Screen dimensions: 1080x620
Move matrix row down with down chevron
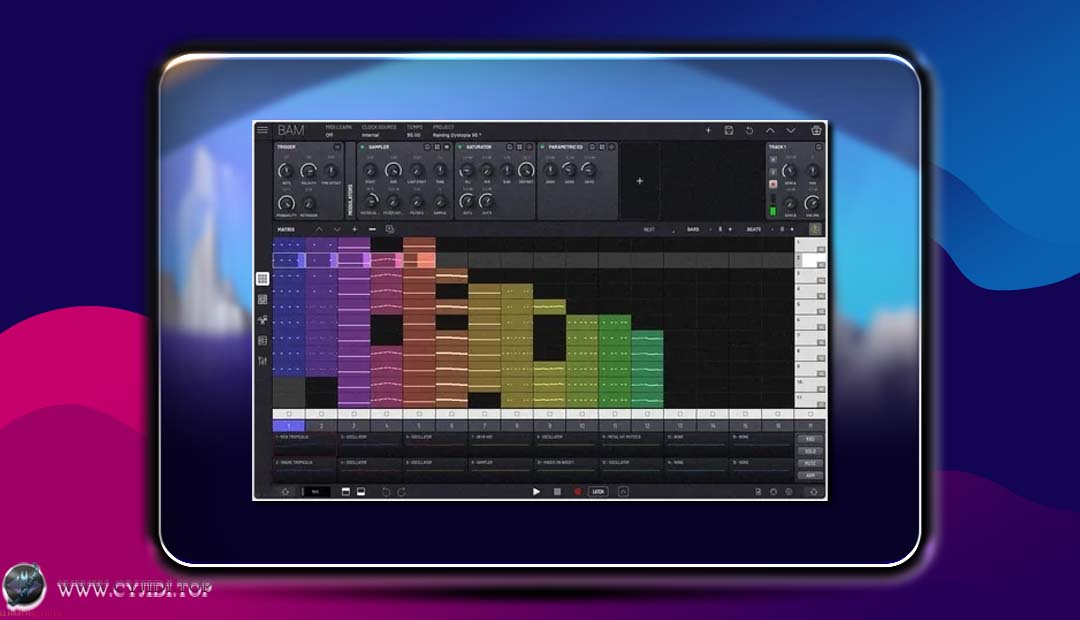point(337,229)
